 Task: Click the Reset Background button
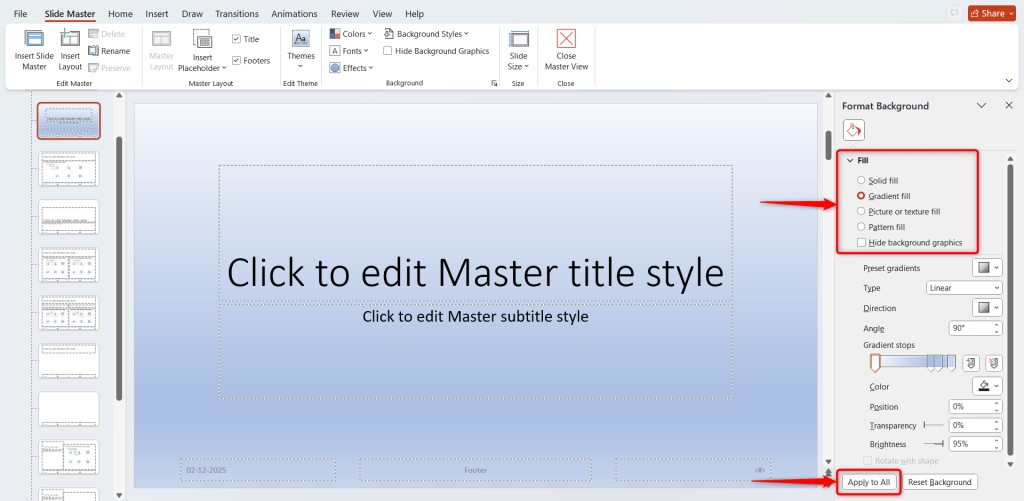tap(940, 482)
